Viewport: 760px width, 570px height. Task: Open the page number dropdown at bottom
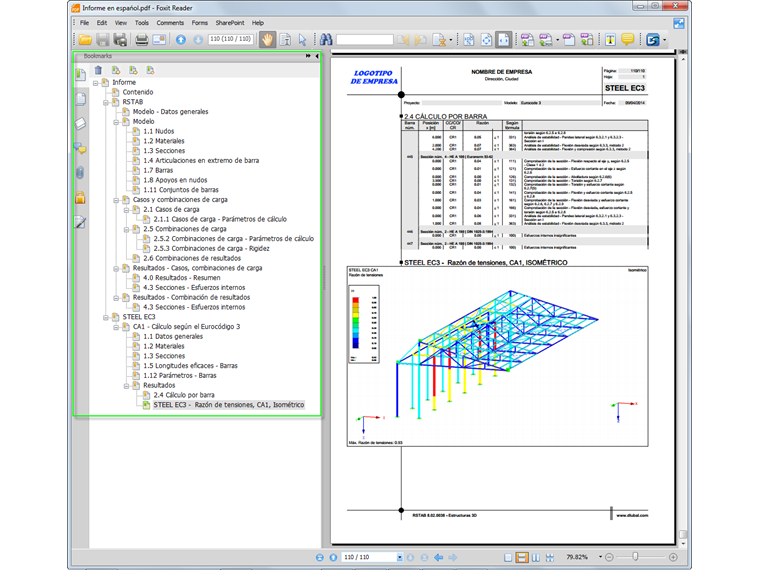point(399,557)
